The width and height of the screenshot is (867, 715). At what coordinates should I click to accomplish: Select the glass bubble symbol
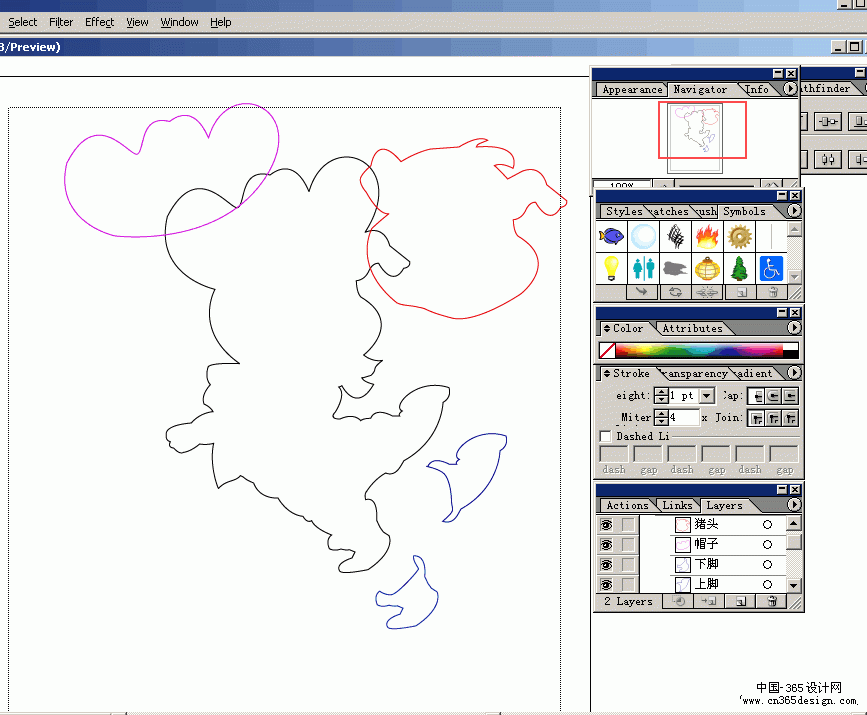(x=643, y=237)
